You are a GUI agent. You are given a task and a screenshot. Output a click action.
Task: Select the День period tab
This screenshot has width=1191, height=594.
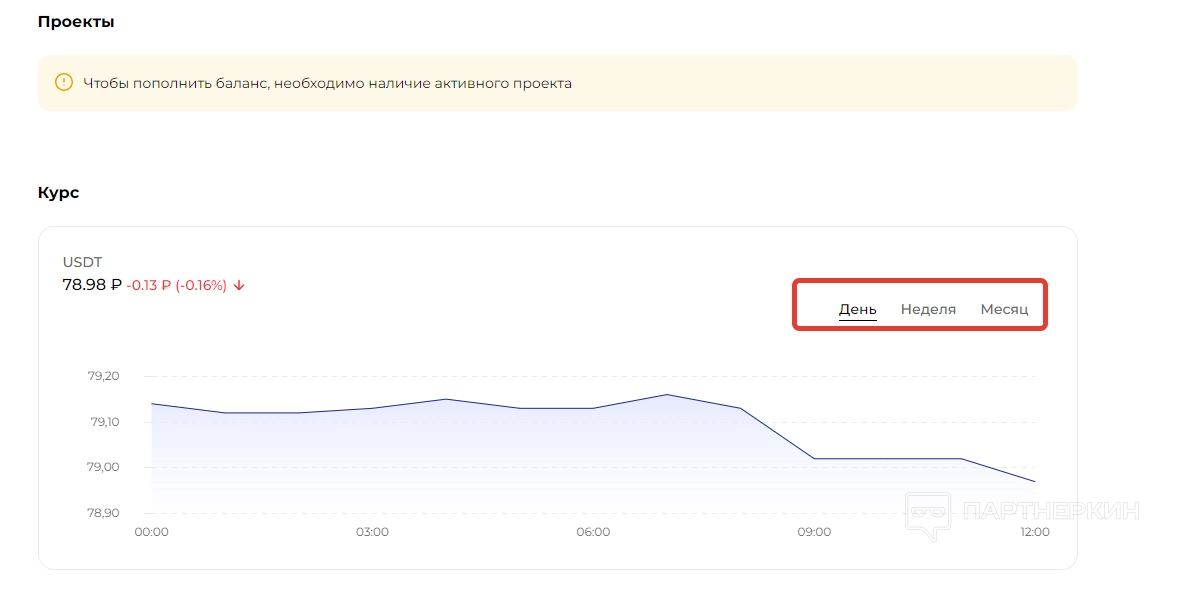[857, 309]
